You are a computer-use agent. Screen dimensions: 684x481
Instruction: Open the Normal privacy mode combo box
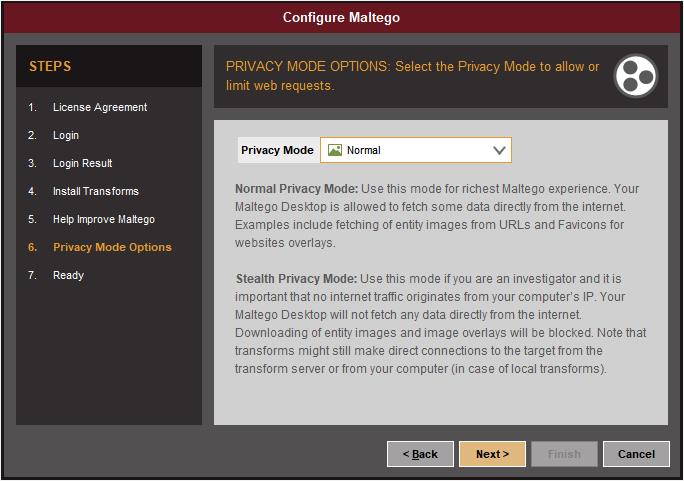416,150
